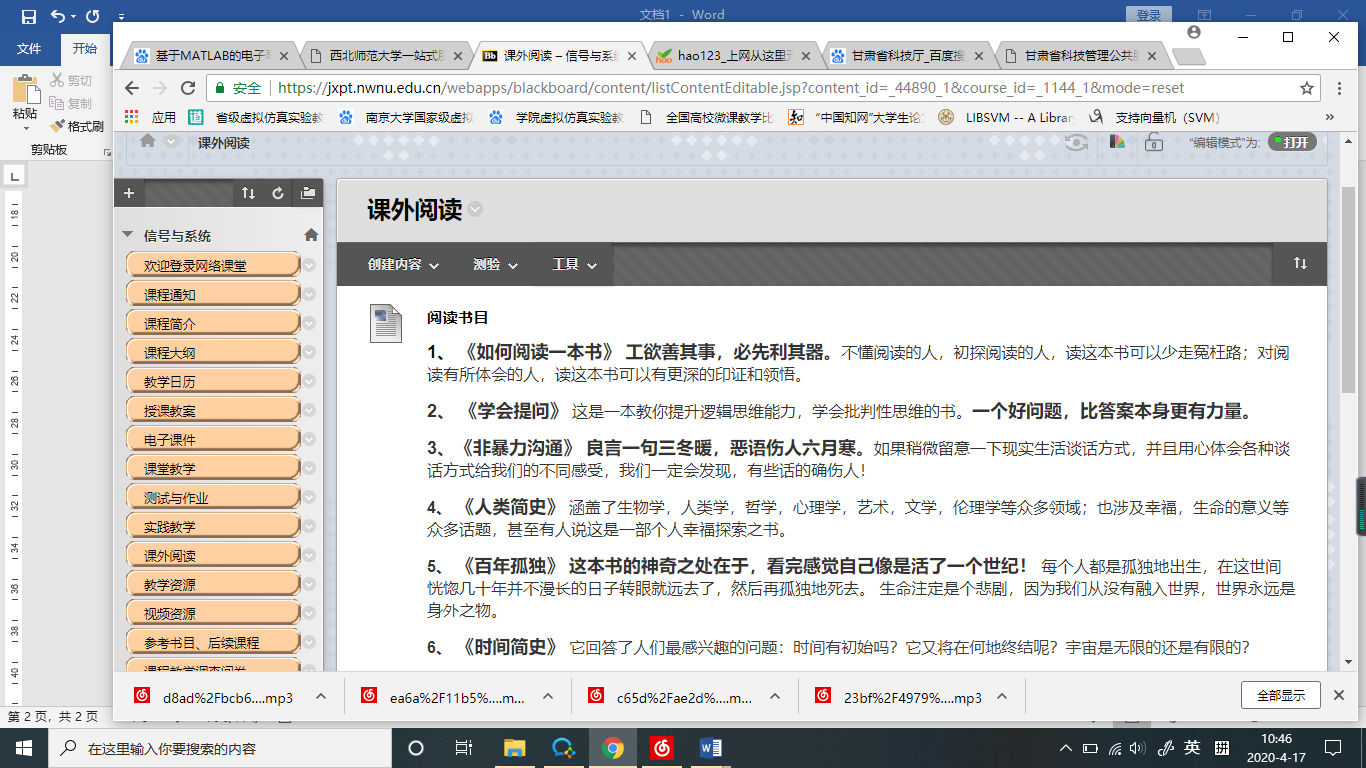Viewport: 1366px width, 768px height.
Task: Toggle edit mode 打开 switch
Action: coord(1291,142)
